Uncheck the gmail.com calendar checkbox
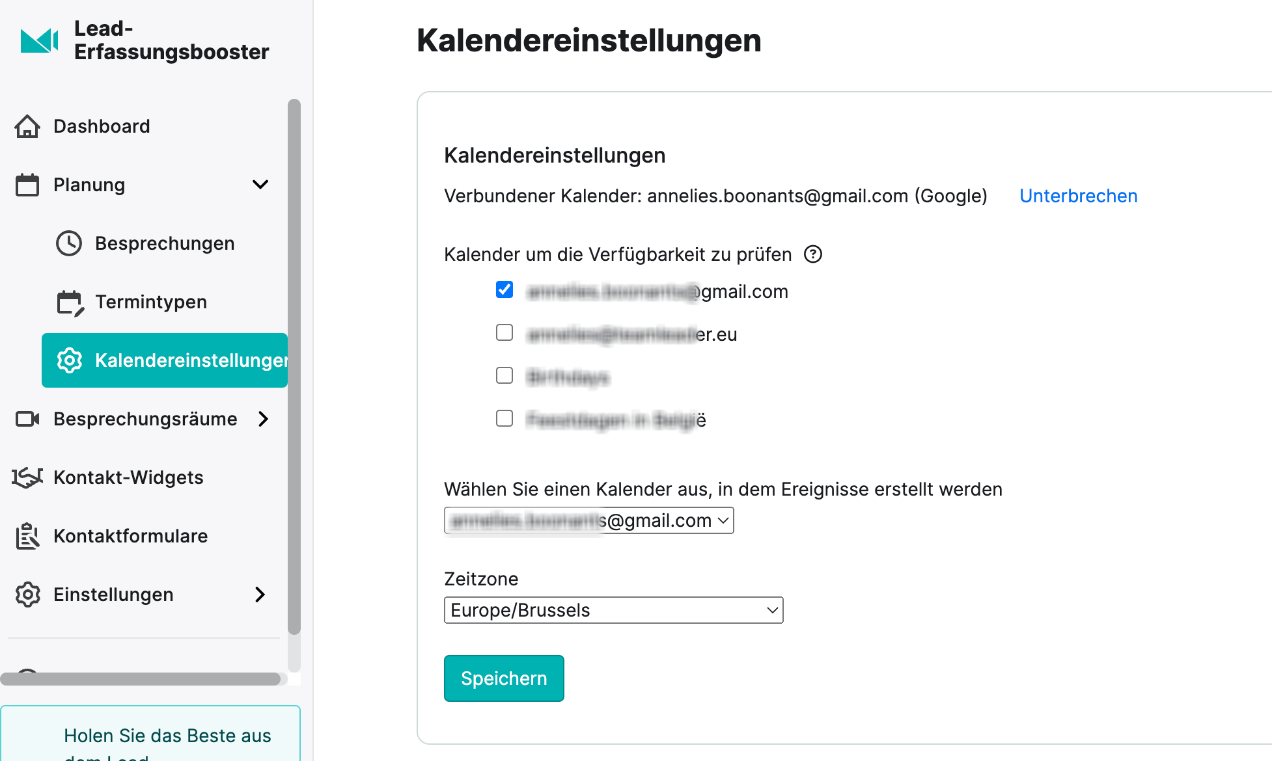Viewport: 1272px width, 761px height. pyautogui.click(x=504, y=290)
